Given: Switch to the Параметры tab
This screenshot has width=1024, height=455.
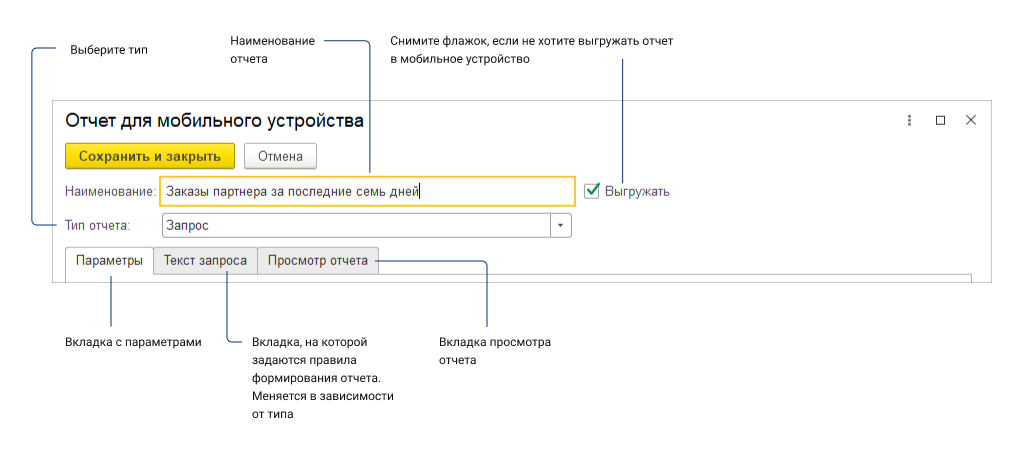Looking at the screenshot, I should tap(110, 260).
